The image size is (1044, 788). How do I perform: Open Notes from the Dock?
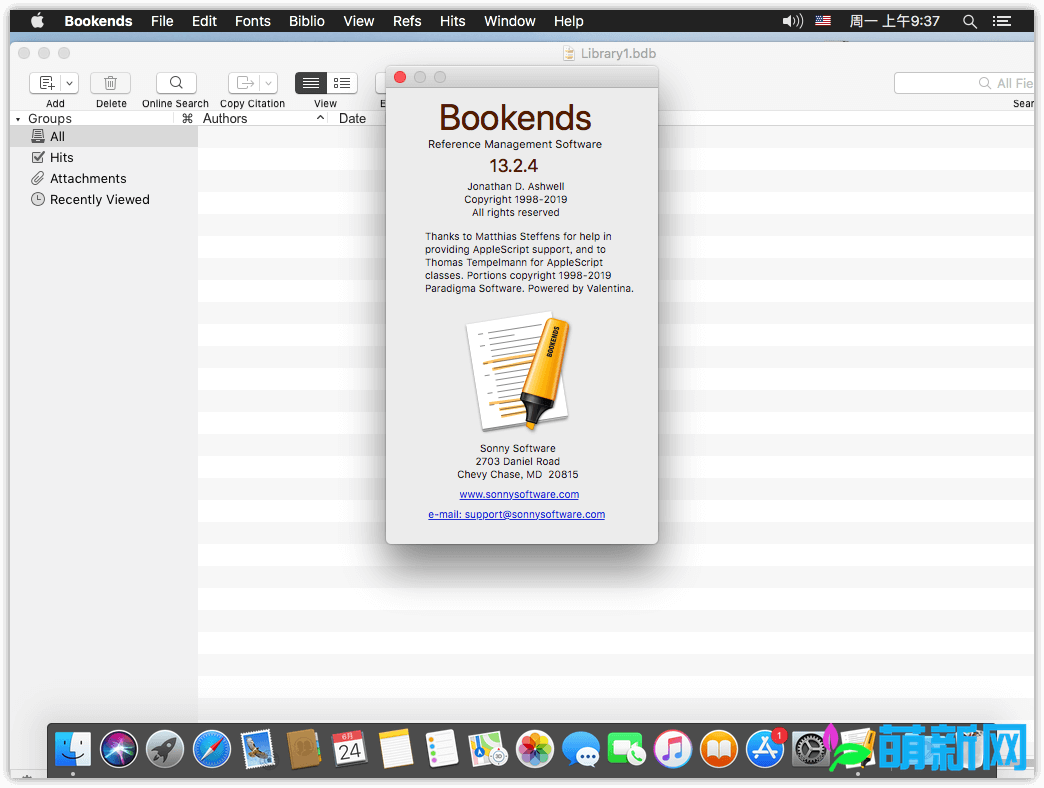tap(396, 749)
